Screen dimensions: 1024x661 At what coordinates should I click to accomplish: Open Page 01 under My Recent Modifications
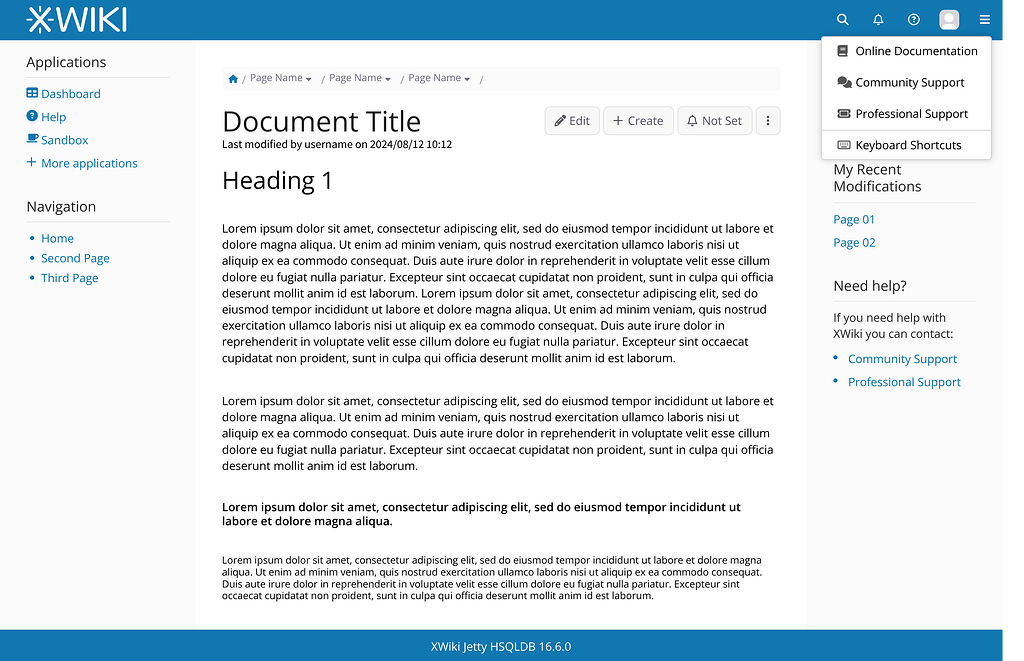(853, 219)
